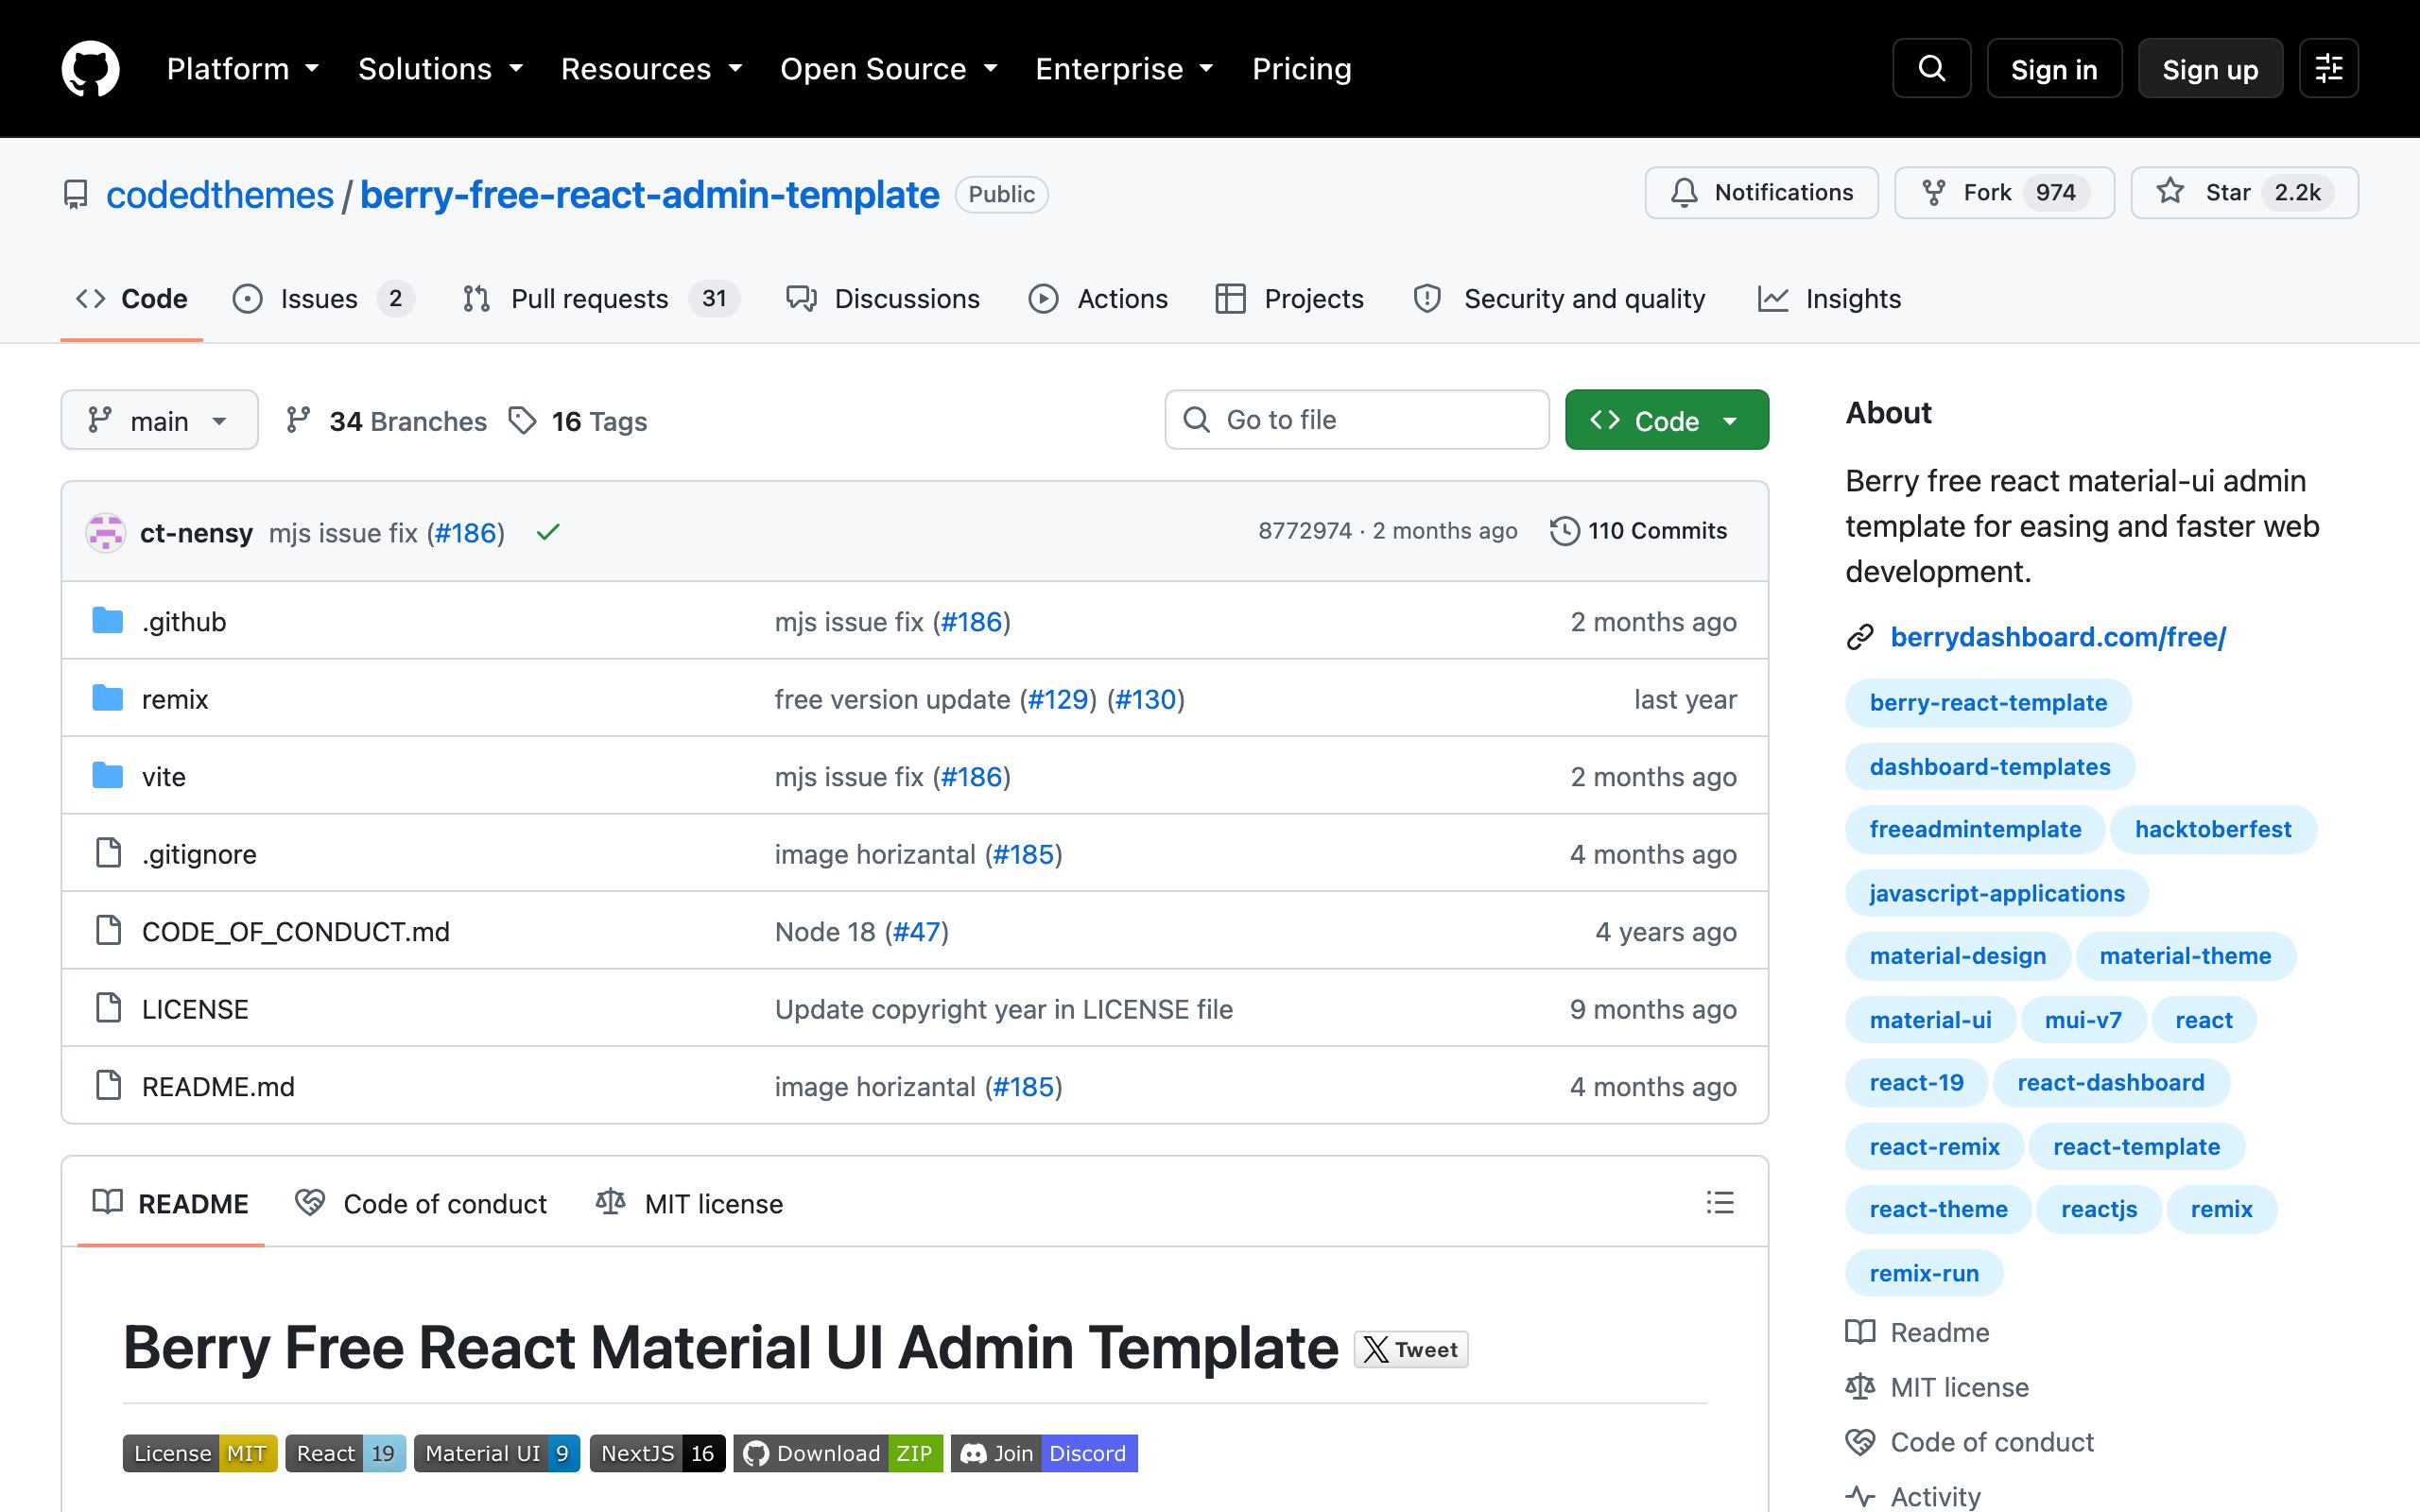Click the green commit status checkmark

click(548, 532)
